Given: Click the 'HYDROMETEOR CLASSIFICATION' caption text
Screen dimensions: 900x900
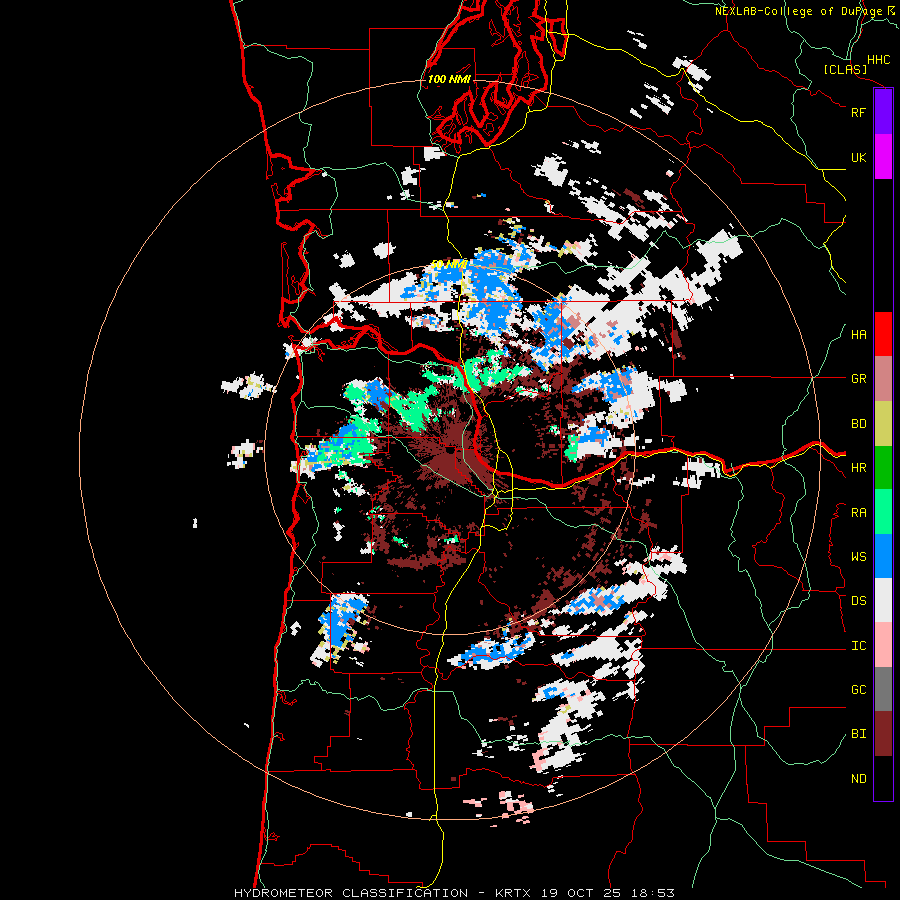Looking at the screenshot, I should tap(351, 893).
